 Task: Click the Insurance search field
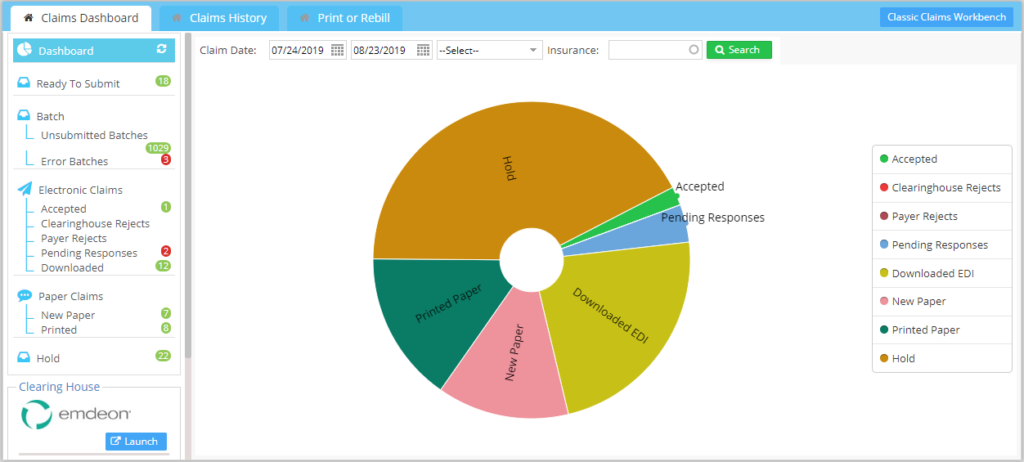click(655, 50)
